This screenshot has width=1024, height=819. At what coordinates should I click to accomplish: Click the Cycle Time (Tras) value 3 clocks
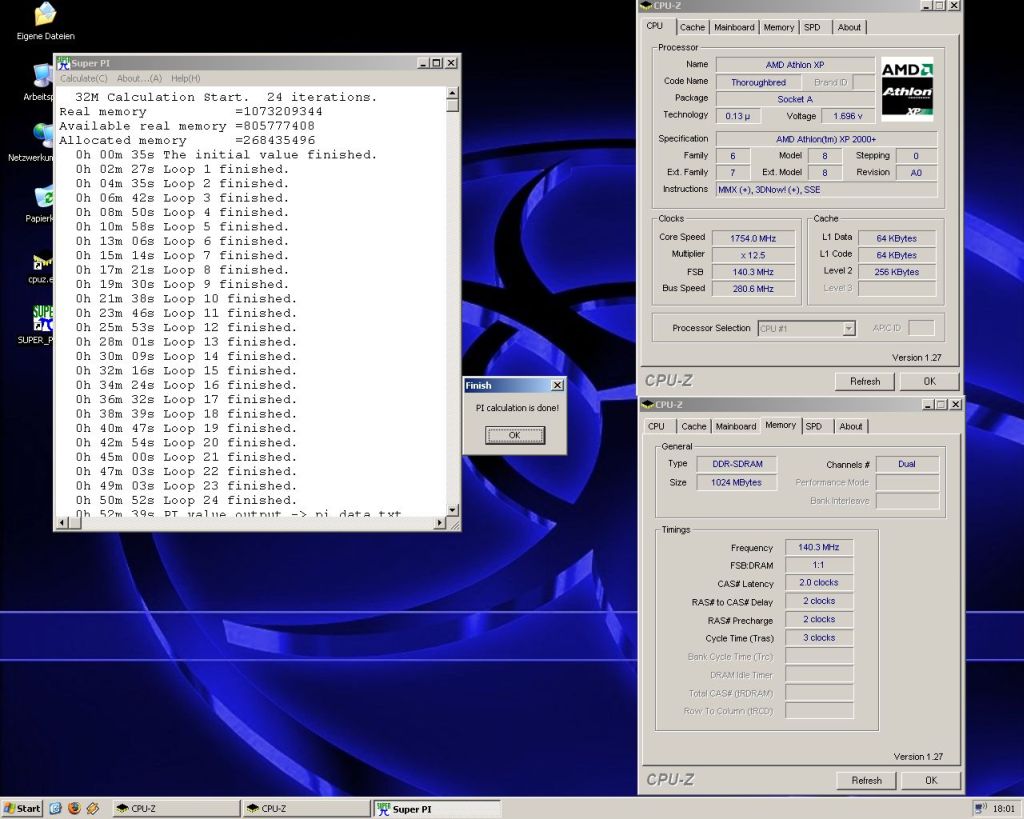[x=819, y=638]
